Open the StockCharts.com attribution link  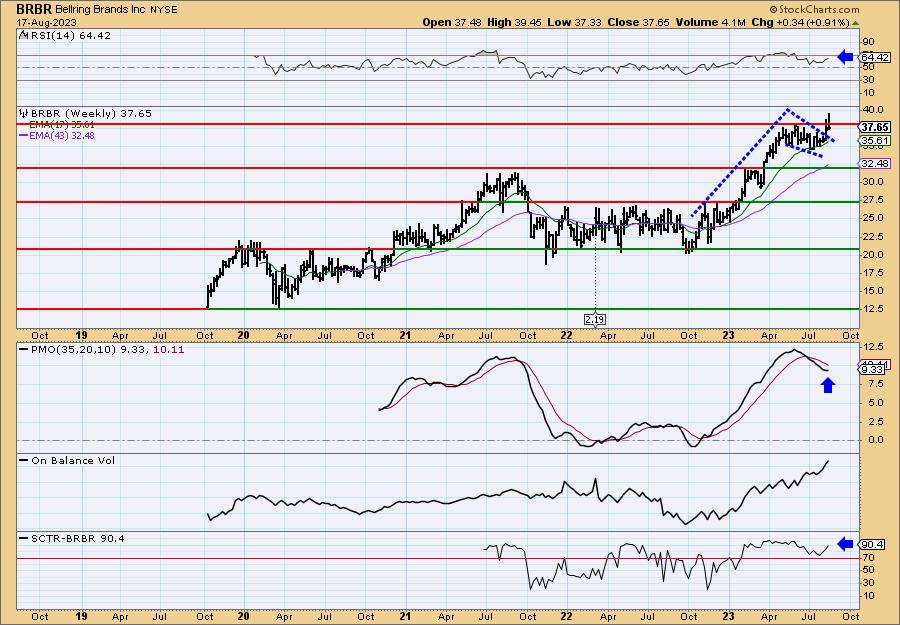818,9
